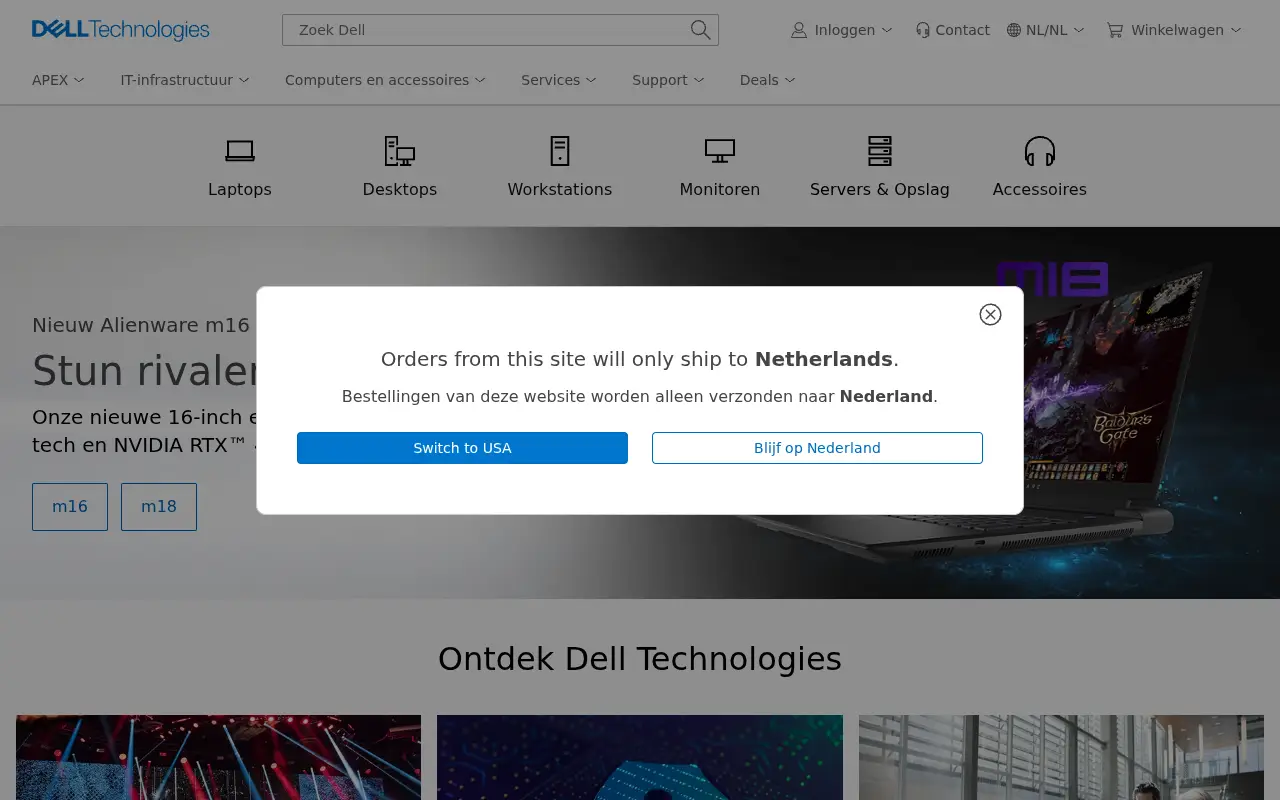
Task: Select the Servers & Opslag icon
Action: [x=880, y=151]
